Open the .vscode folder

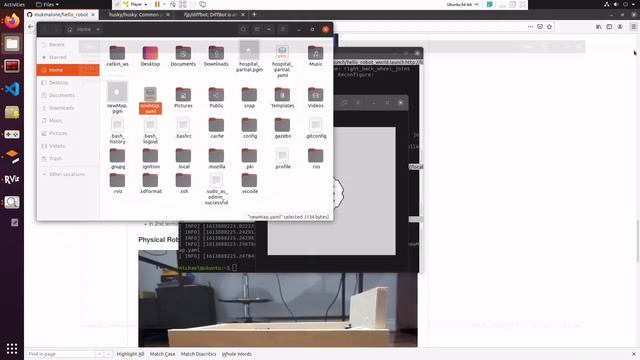coord(249,183)
